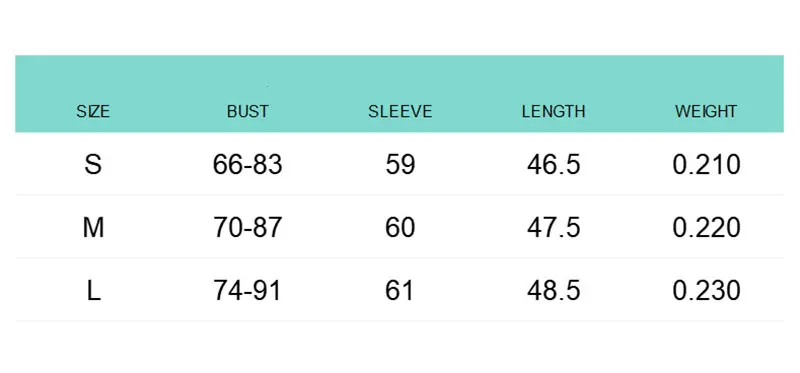
Task: Click bust value 74-91
Action: (x=247, y=291)
